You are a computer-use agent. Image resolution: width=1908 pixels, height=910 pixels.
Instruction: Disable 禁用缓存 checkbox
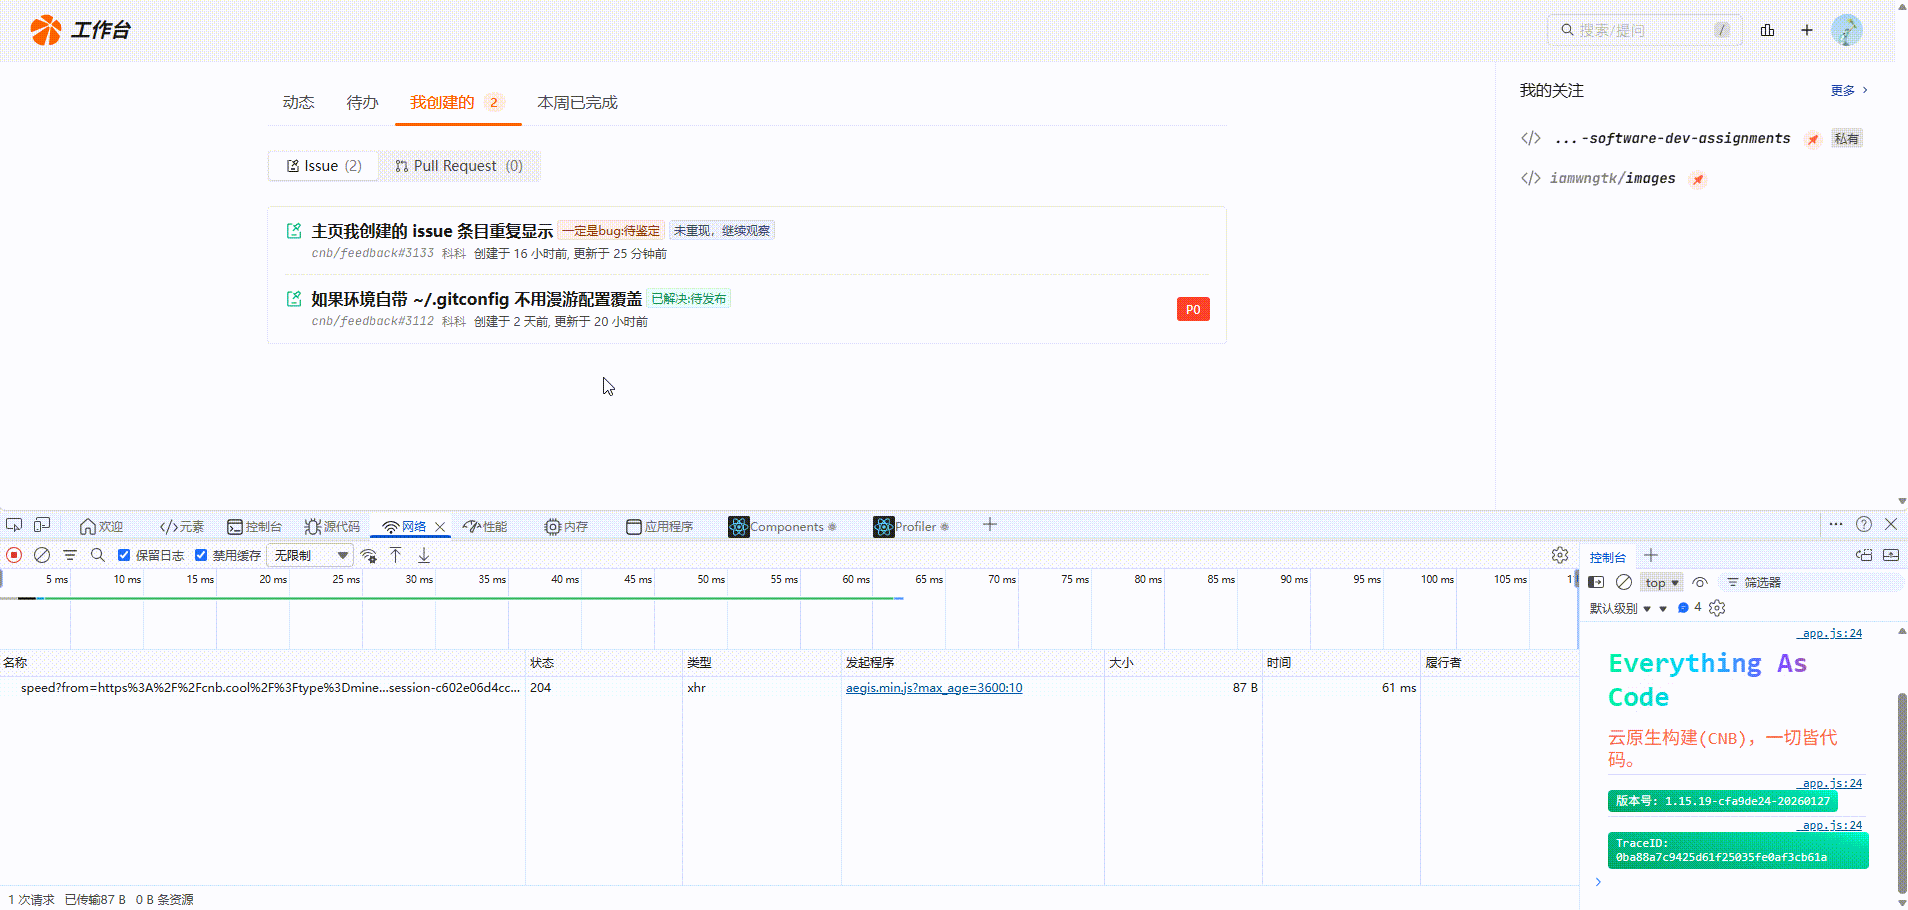pyautogui.click(x=201, y=554)
